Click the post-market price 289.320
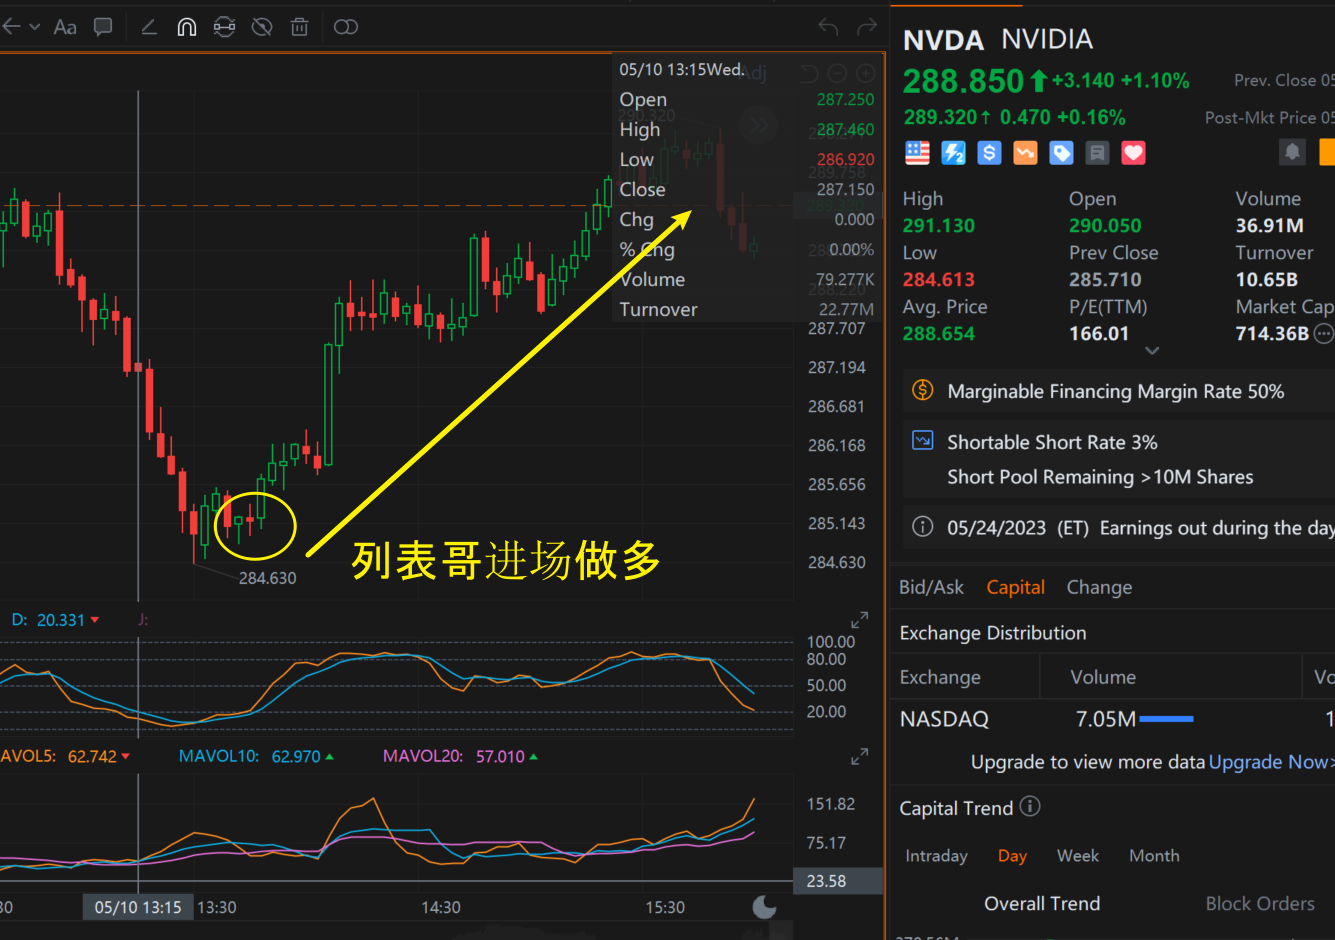Image resolution: width=1335 pixels, height=940 pixels. click(940, 117)
